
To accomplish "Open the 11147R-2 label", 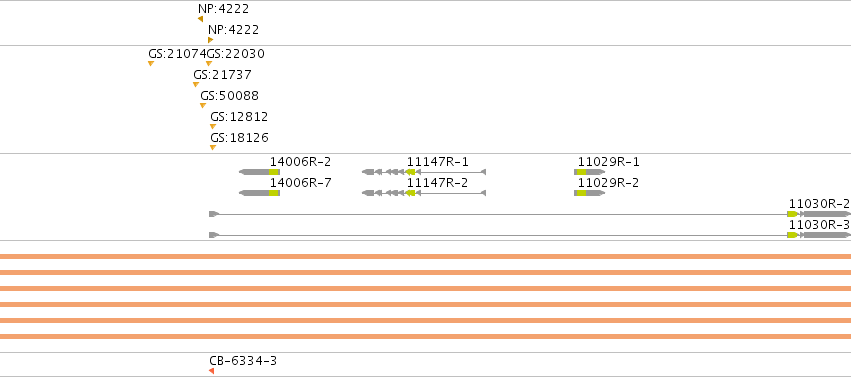I will tap(437, 183).
